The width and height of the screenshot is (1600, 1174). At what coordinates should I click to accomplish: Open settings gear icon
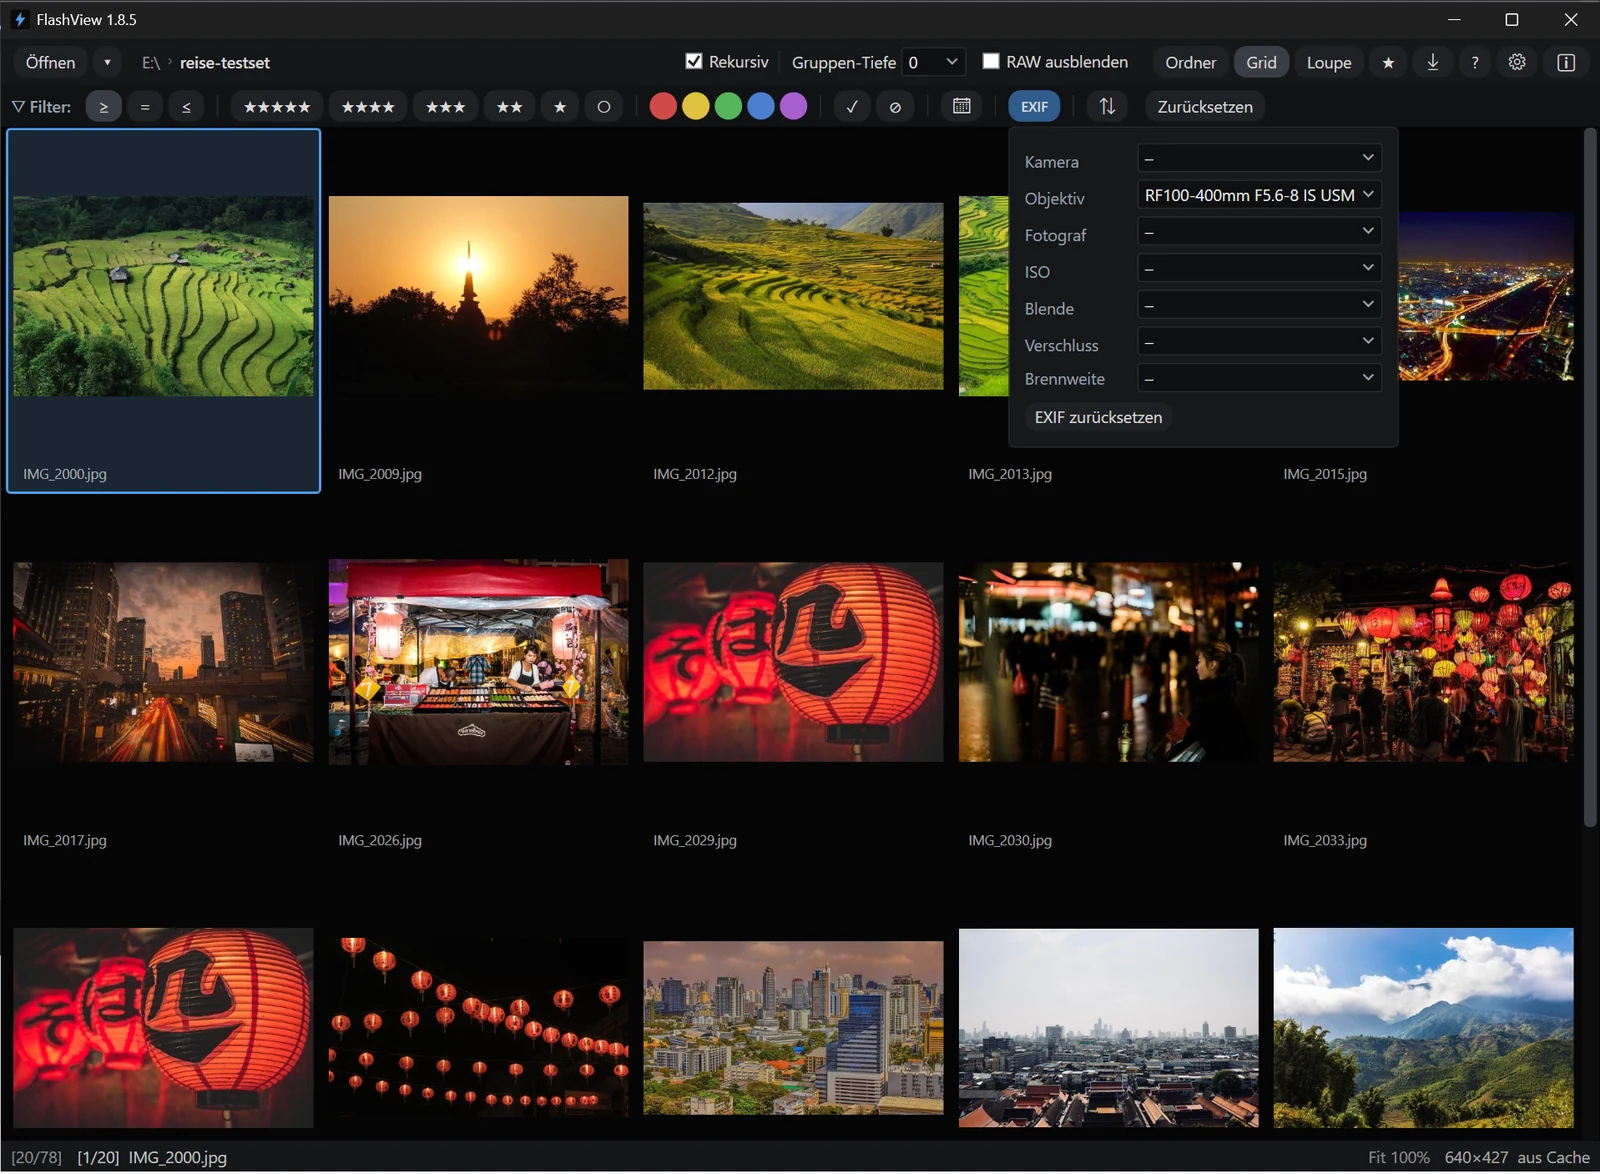[1517, 62]
